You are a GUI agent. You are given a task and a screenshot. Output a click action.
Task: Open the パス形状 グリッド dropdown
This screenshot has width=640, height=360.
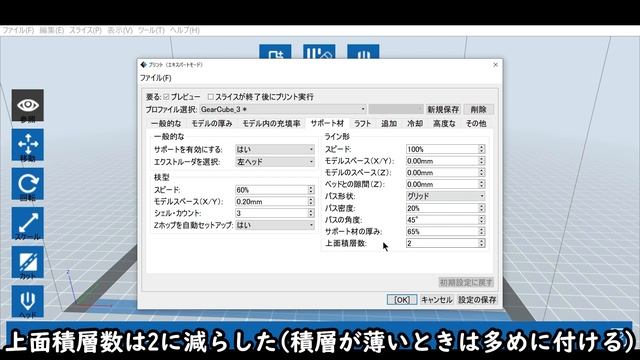446,196
